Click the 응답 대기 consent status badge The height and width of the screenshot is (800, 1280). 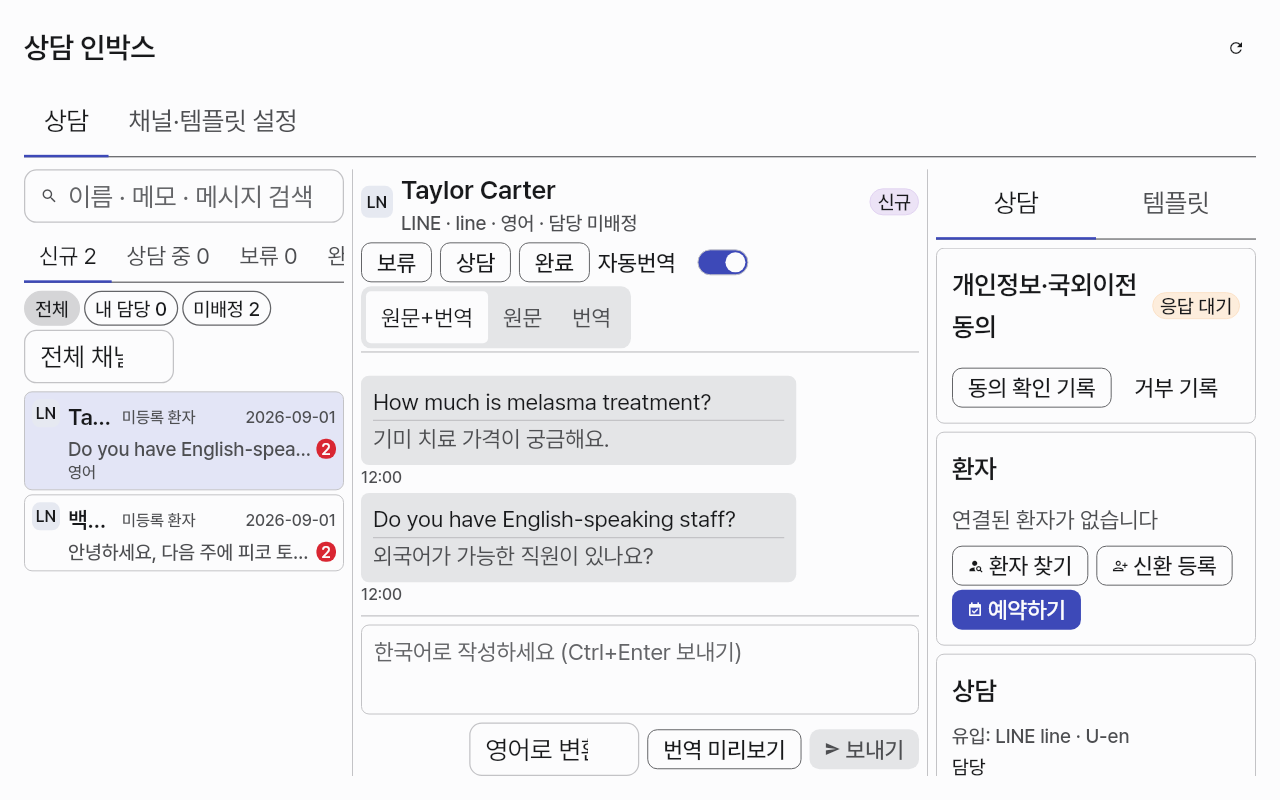1196,306
